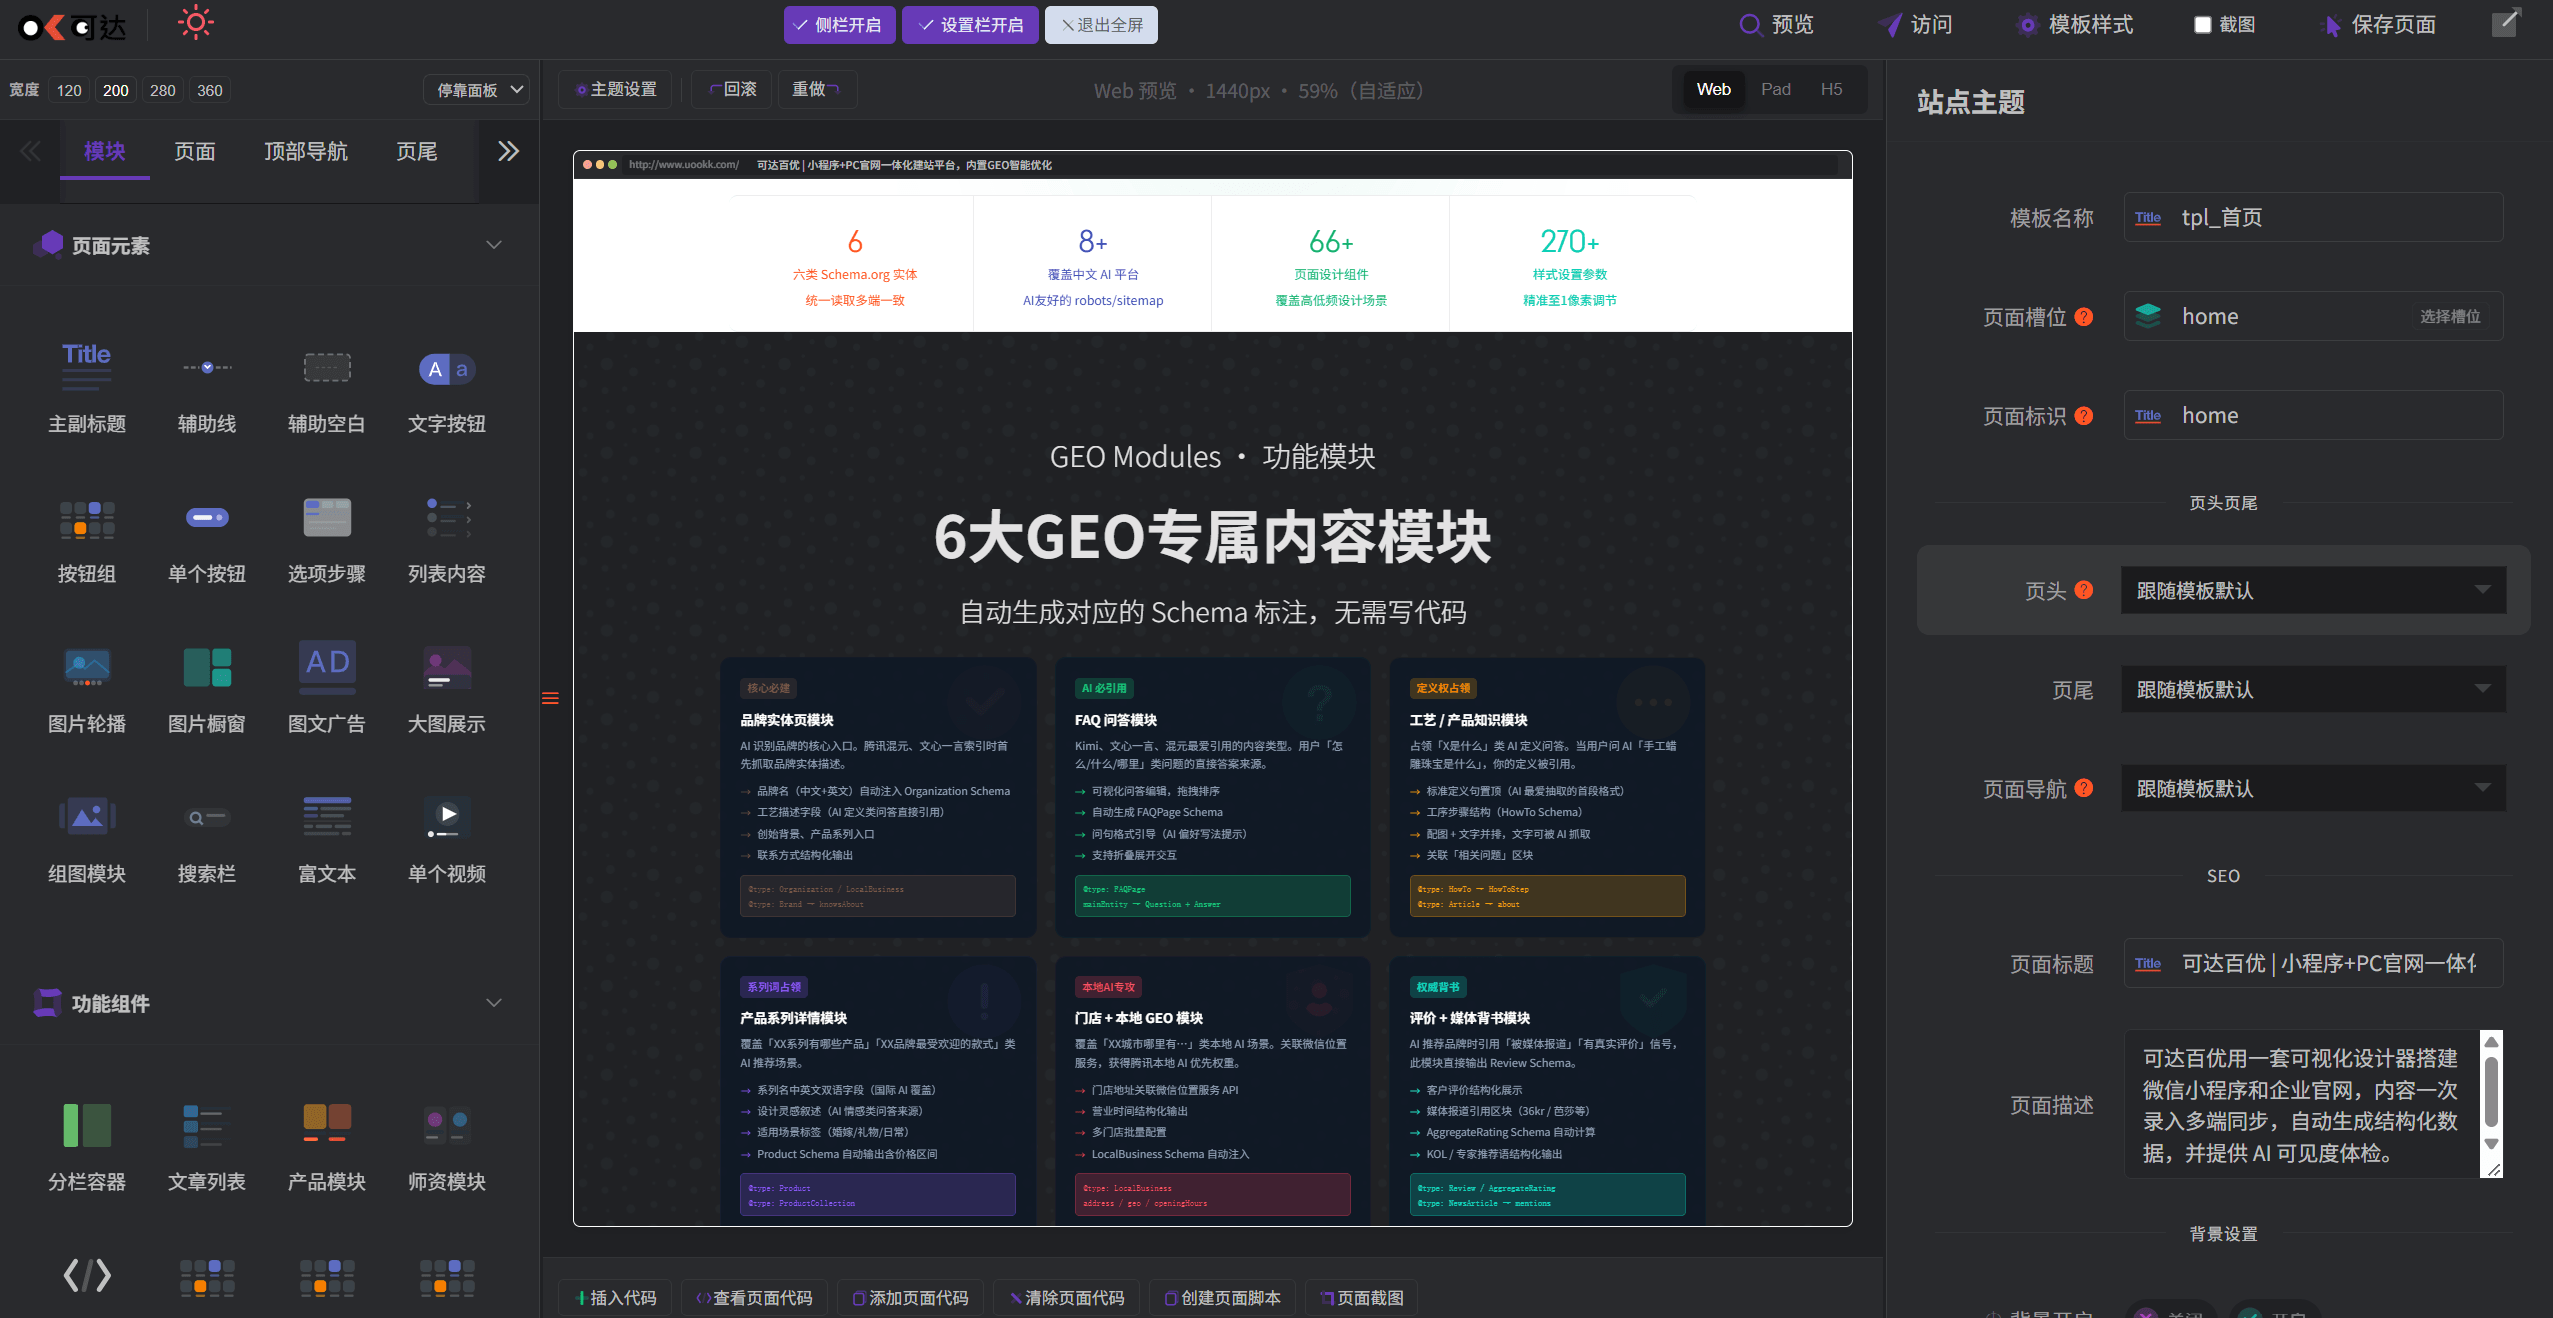This screenshot has width=2553, height=1318.
Task: Select the 辅助空白 spacer element icon
Action: (x=327, y=367)
